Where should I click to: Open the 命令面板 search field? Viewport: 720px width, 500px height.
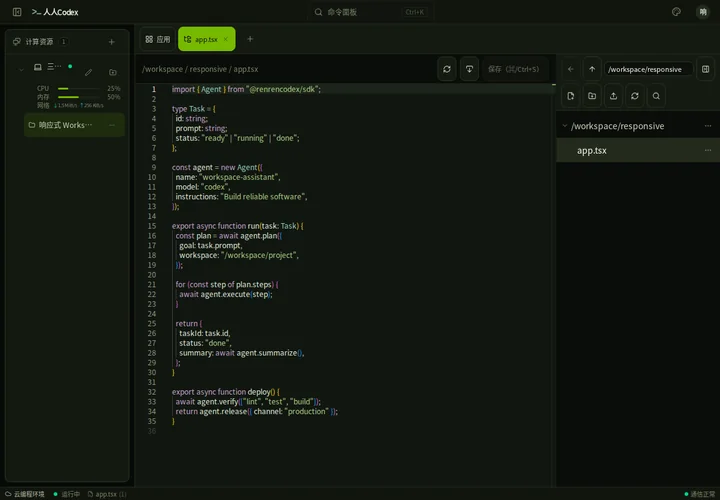(x=370, y=12)
